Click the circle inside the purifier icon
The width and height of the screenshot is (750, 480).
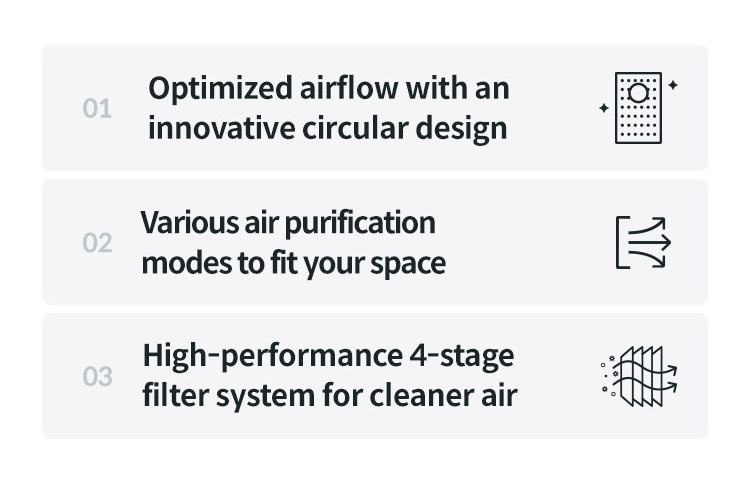coord(639,93)
